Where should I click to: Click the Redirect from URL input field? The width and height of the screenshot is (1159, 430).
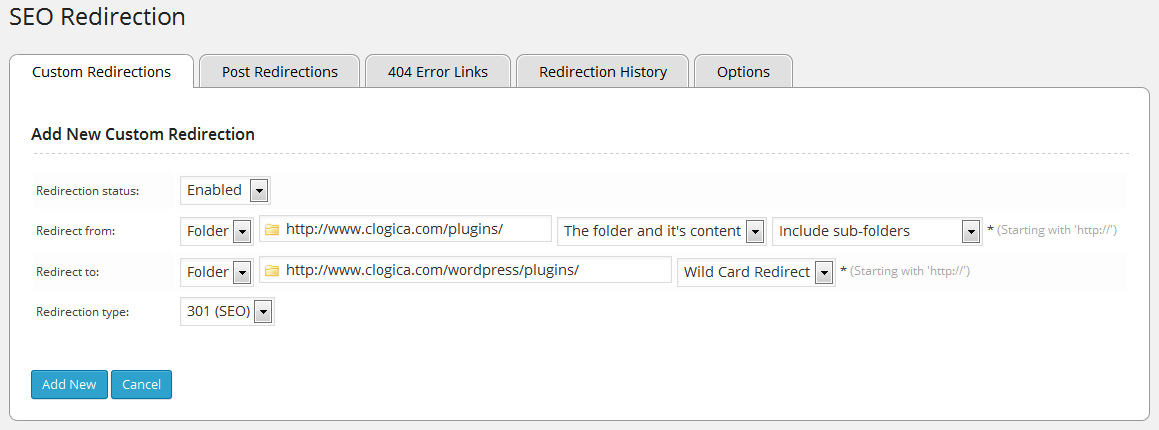point(406,229)
